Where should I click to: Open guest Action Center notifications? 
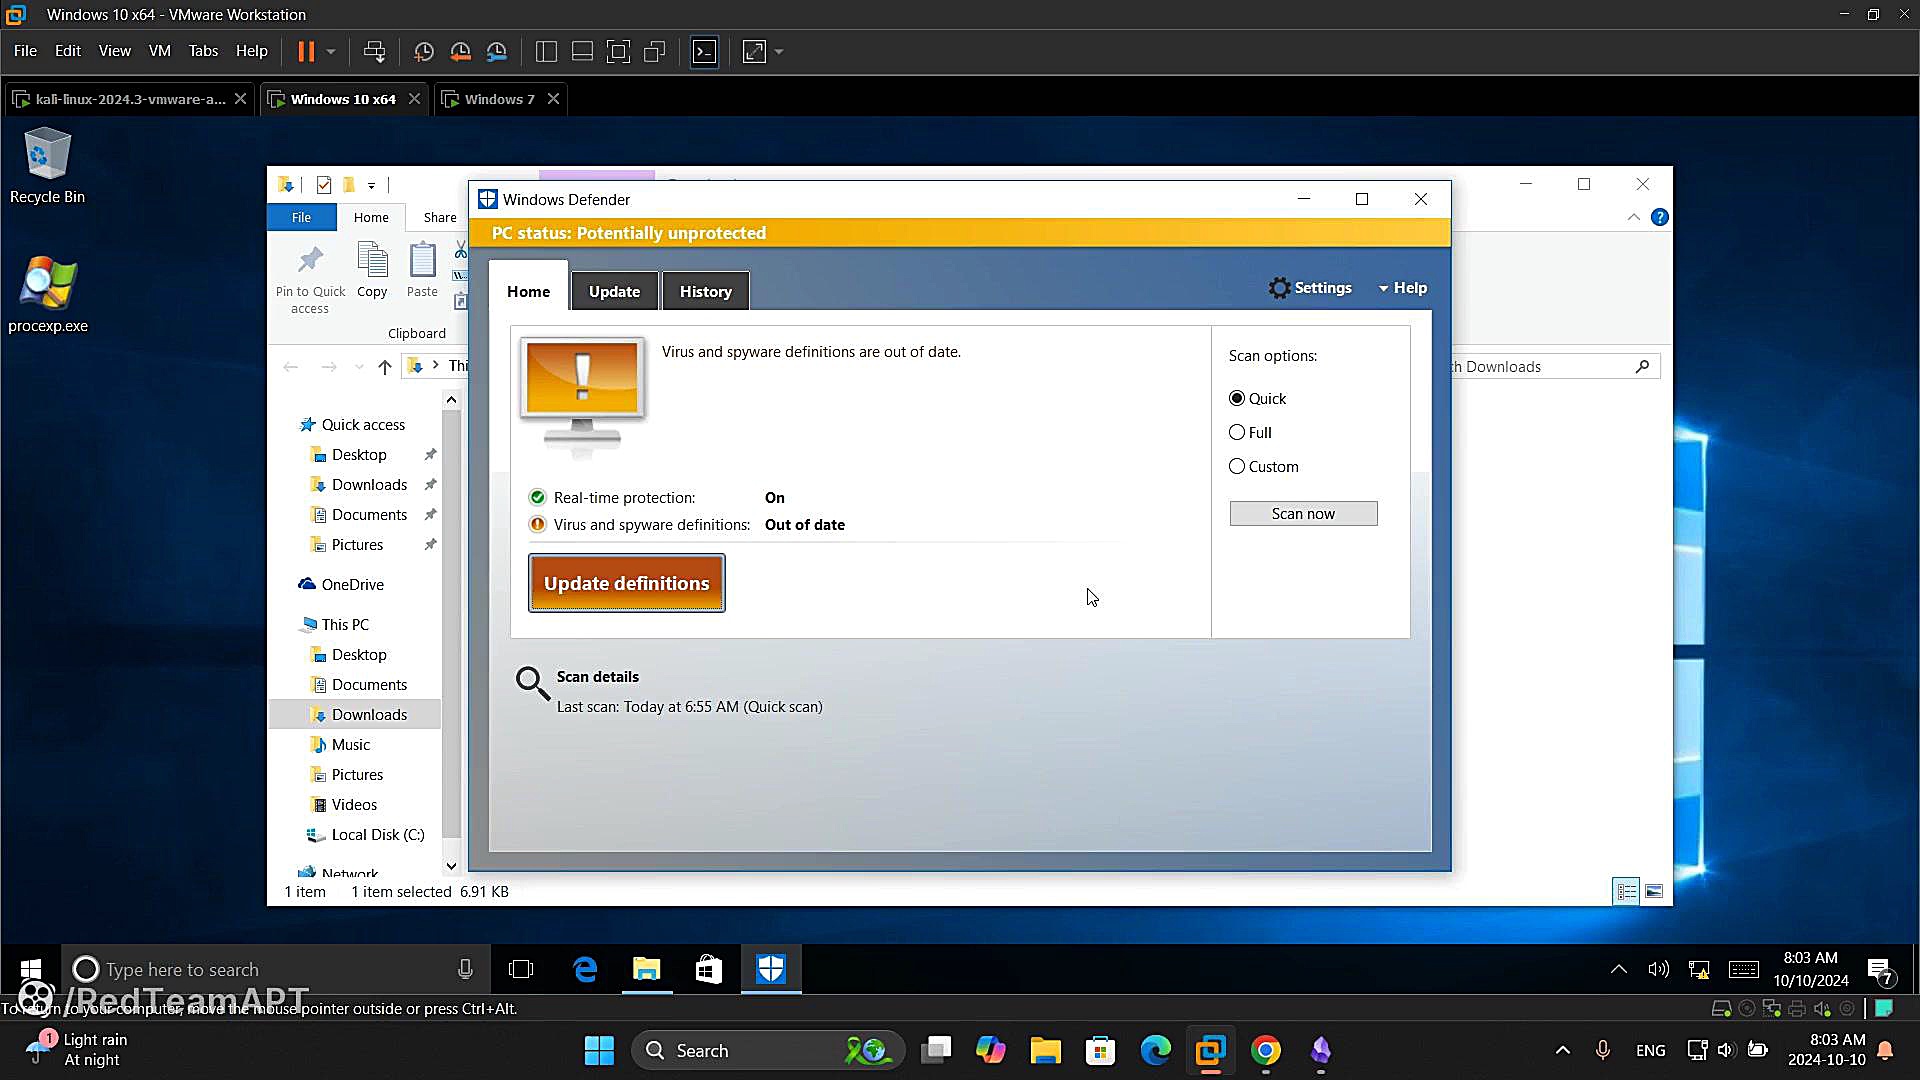pyautogui.click(x=1881, y=971)
